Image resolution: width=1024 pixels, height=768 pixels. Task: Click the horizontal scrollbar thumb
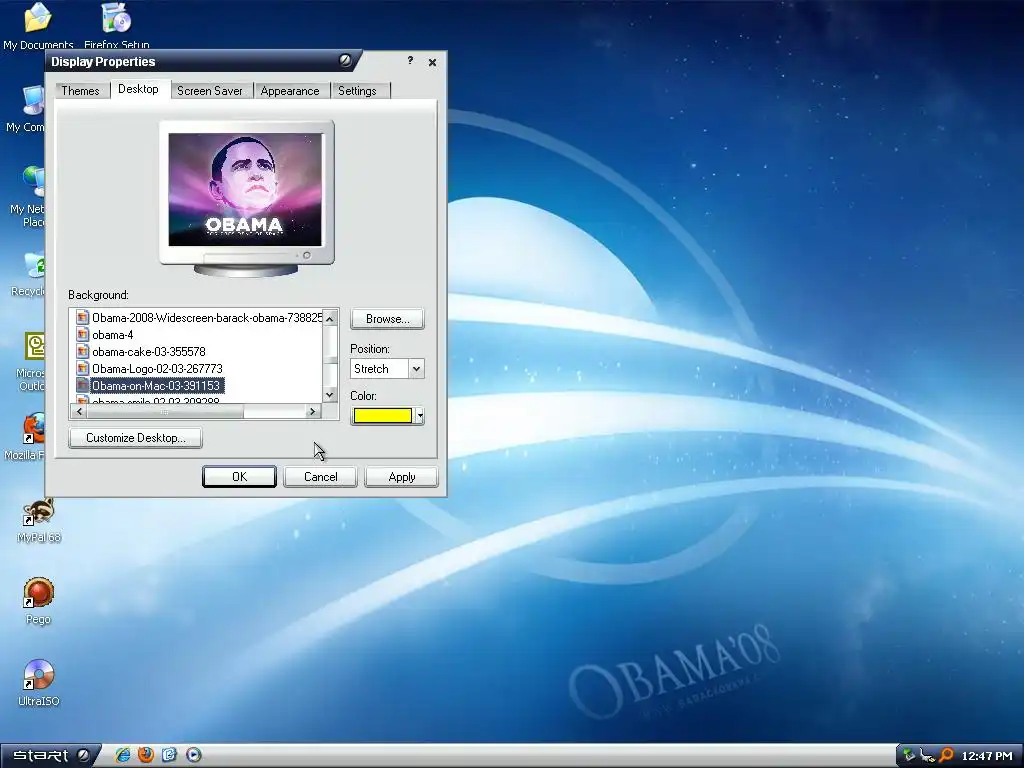pos(165,411)
